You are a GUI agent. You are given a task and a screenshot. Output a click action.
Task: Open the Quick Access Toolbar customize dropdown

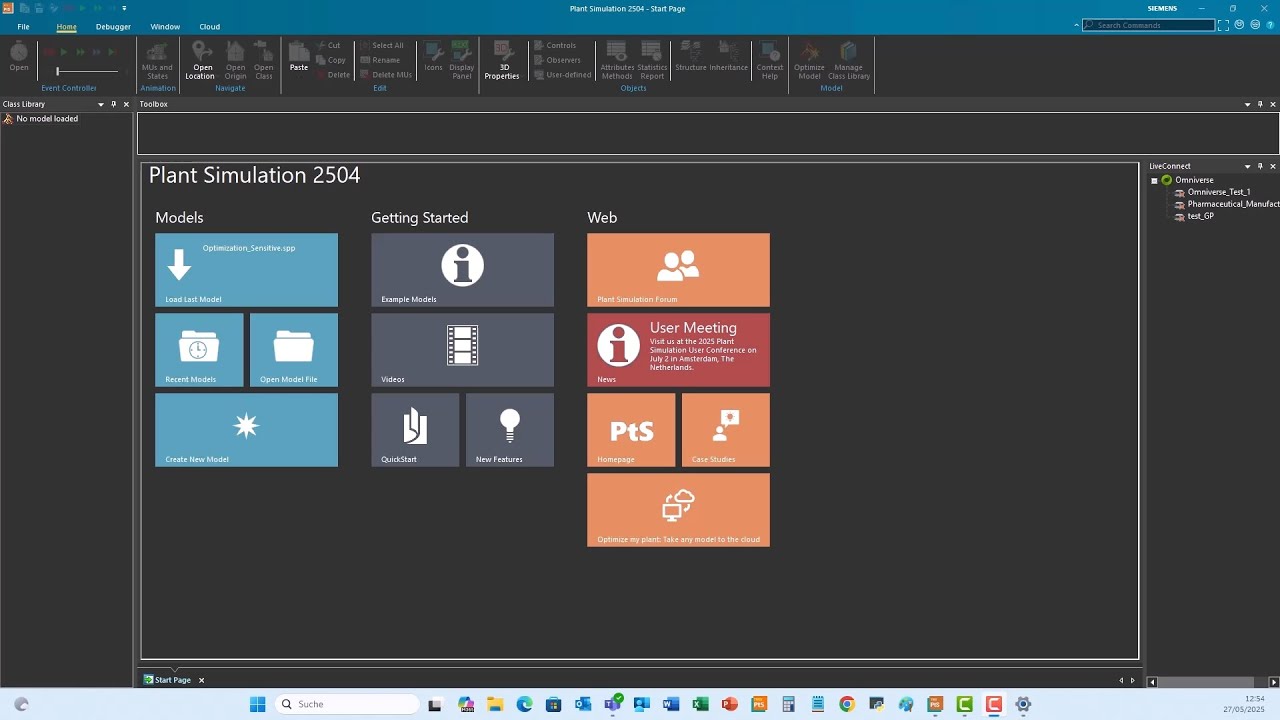coord(124,8)
